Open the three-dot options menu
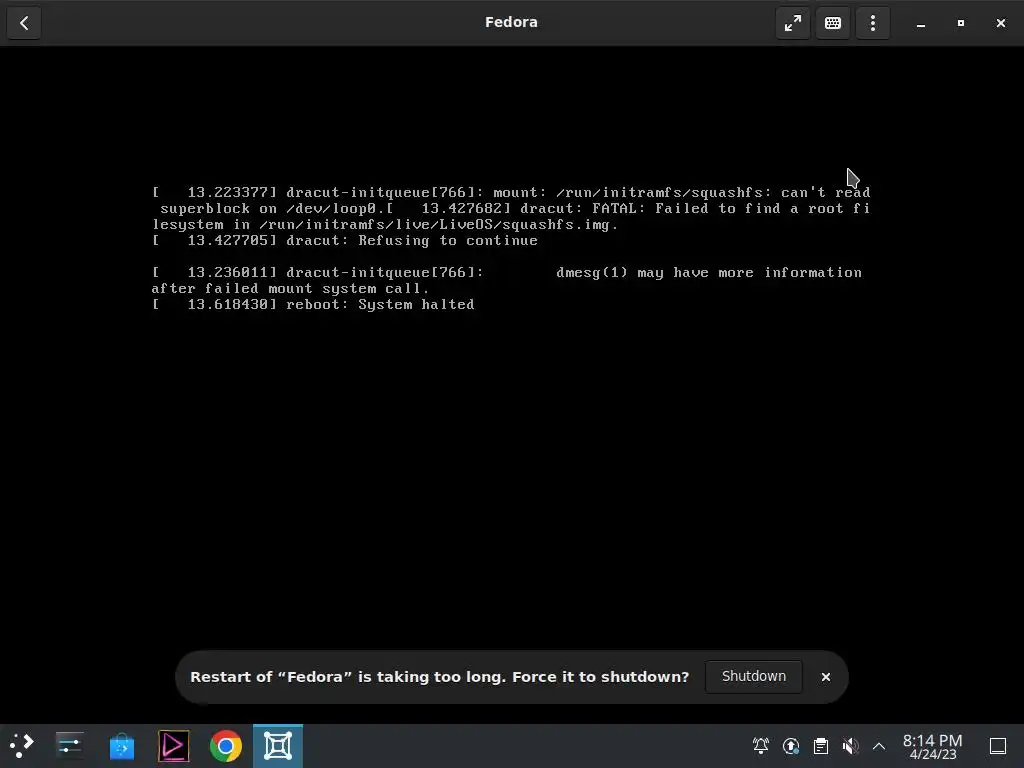This screenshot has height=768, width=1024. pos(872,23)
